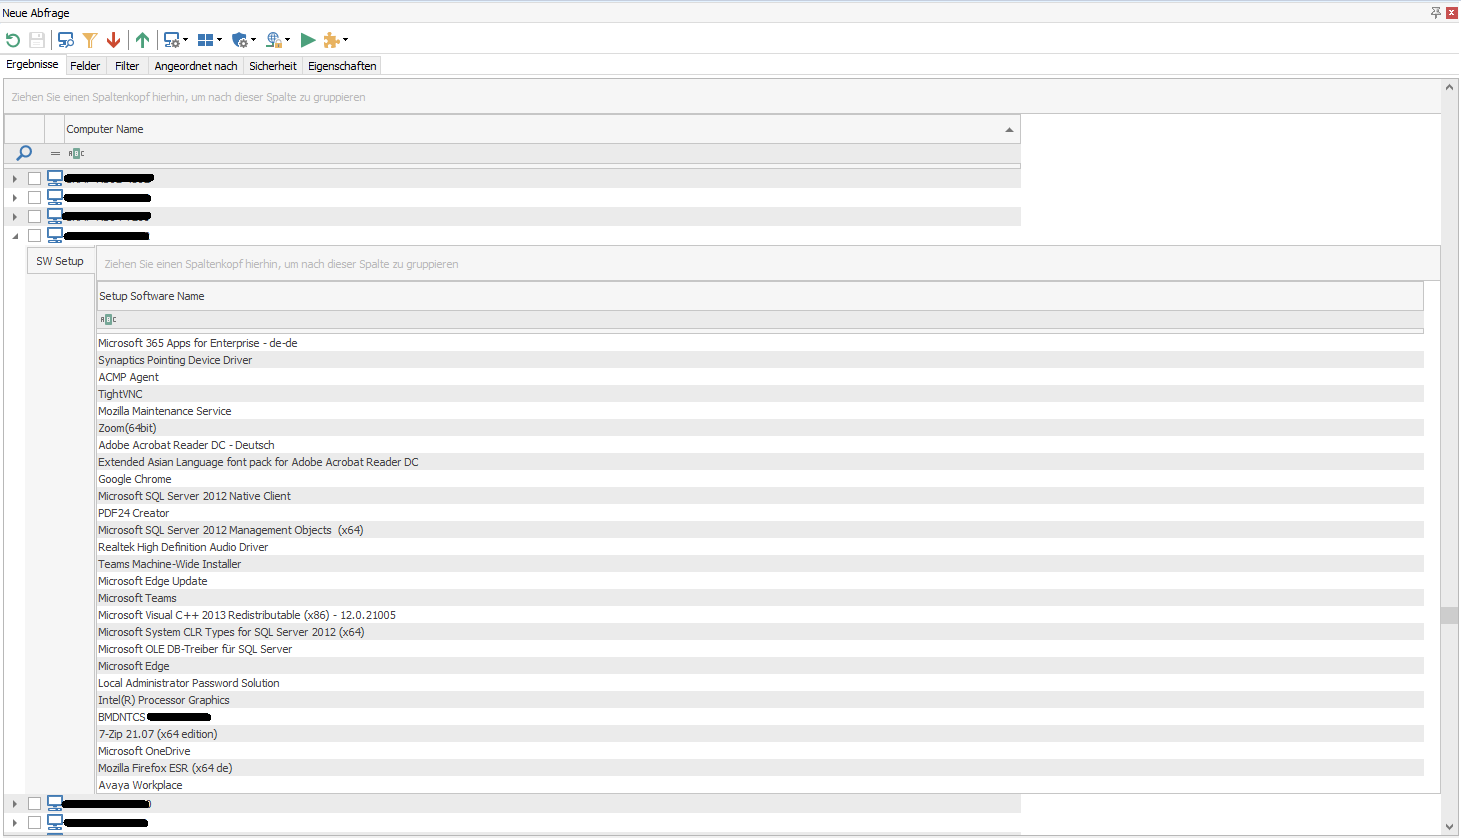Select Microsoft SQL Server 2012 Native Client row

(760, 496)
